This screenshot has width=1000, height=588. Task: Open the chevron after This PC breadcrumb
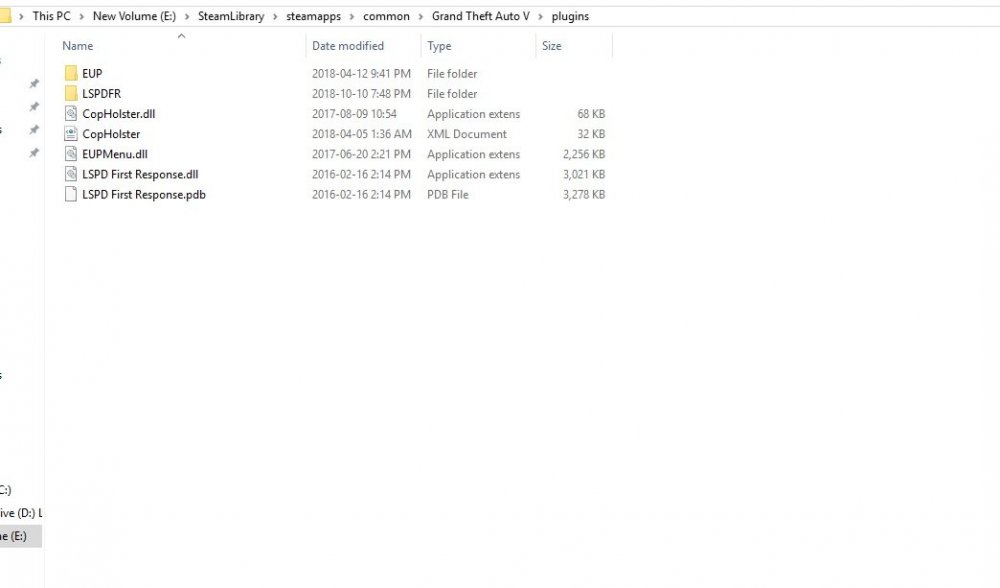point(82,17)
